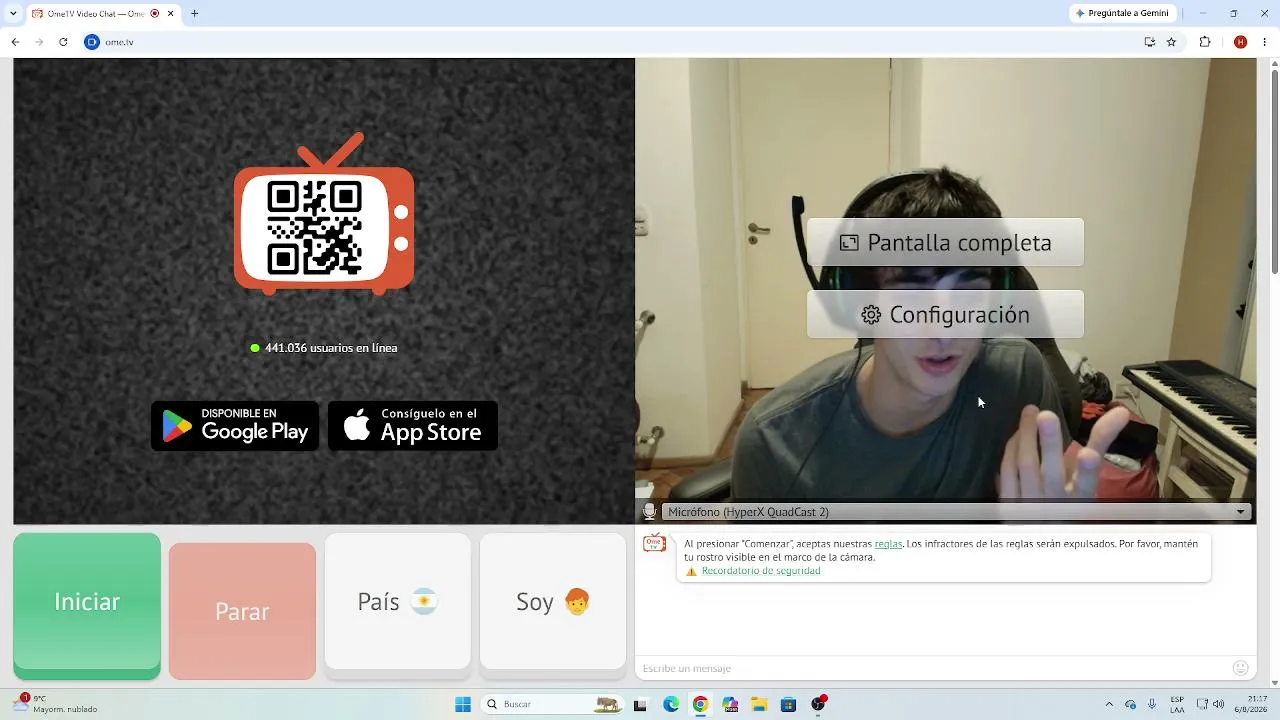Open the Chrome three-dot menu
Viewport: 1280px width, 720px height.
(x=1265, y=42)
